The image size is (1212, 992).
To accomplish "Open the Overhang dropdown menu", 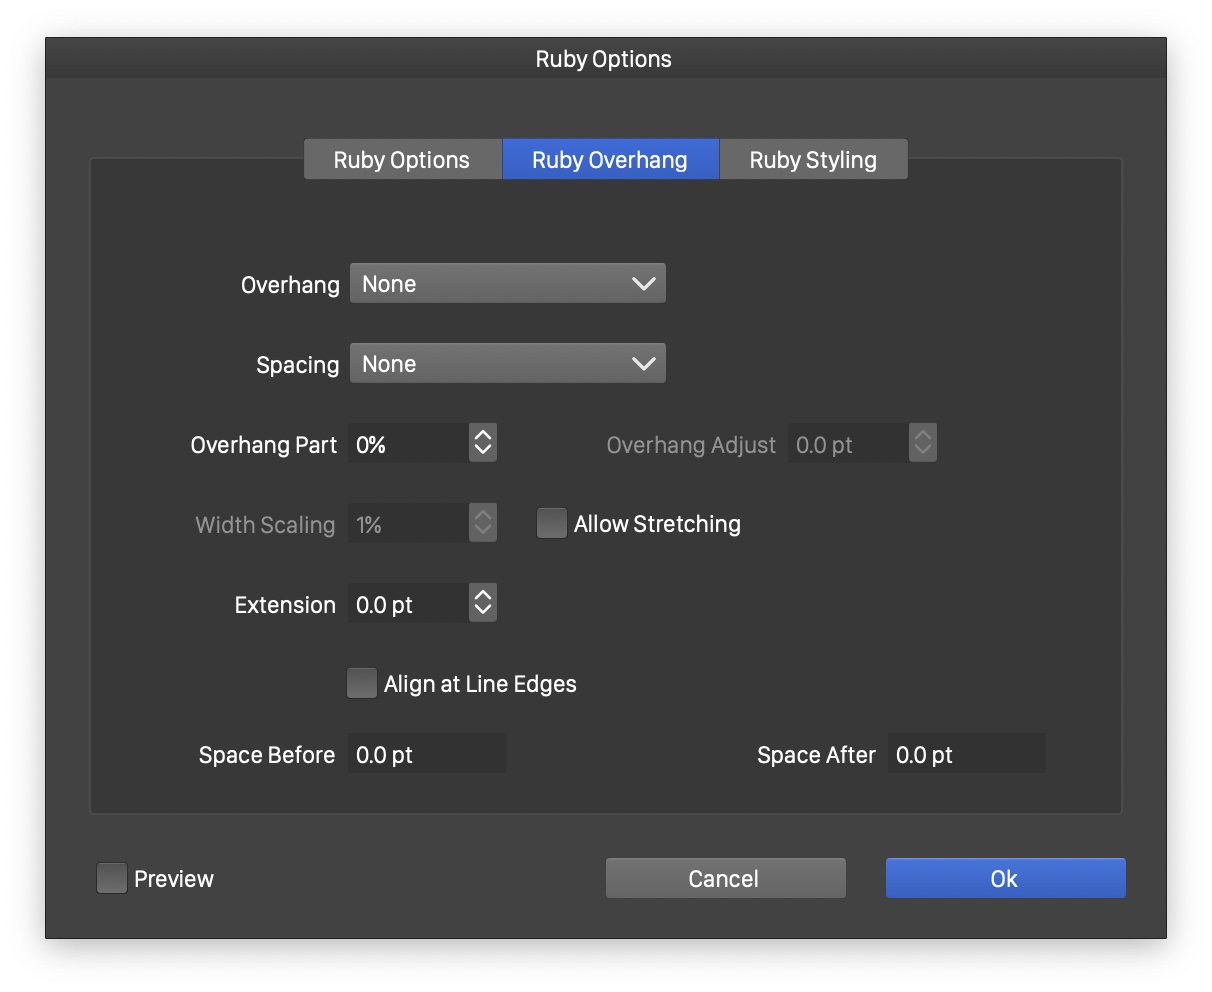I will (x=507, y=284).
